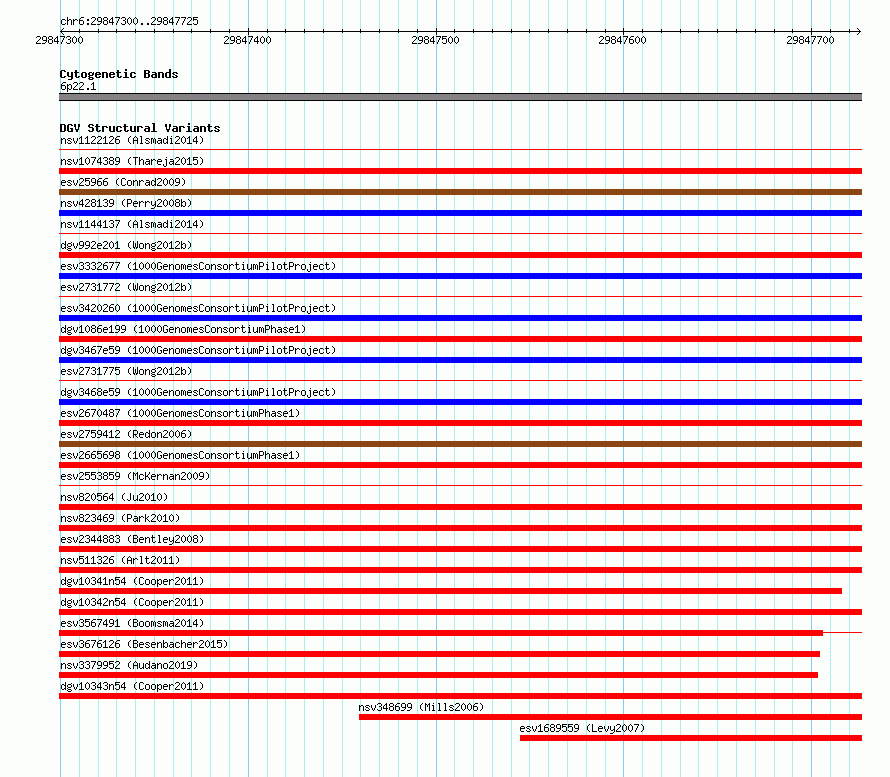Open variant esv2759412 (Redon2006)

[126, 434]
